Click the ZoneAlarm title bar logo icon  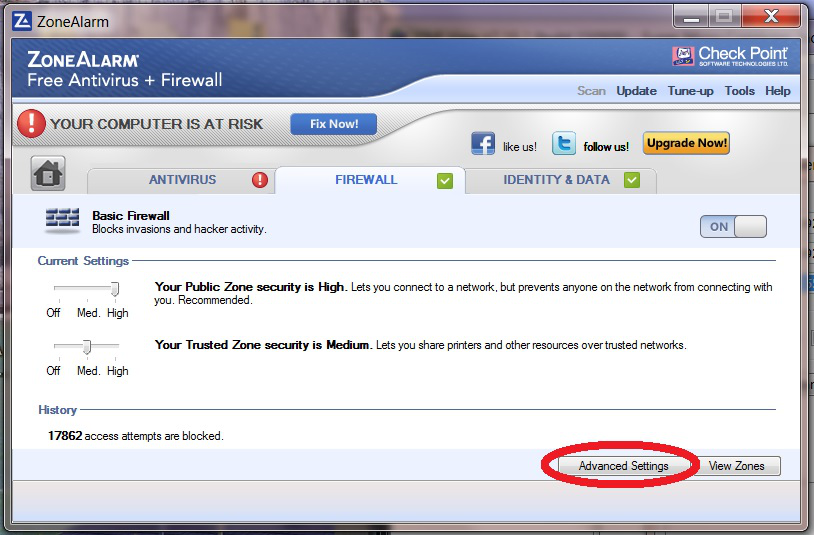pos(21,21)
